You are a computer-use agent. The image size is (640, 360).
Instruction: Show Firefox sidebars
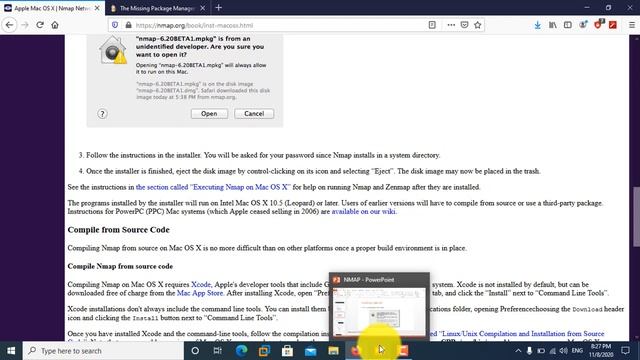[568, 25]
